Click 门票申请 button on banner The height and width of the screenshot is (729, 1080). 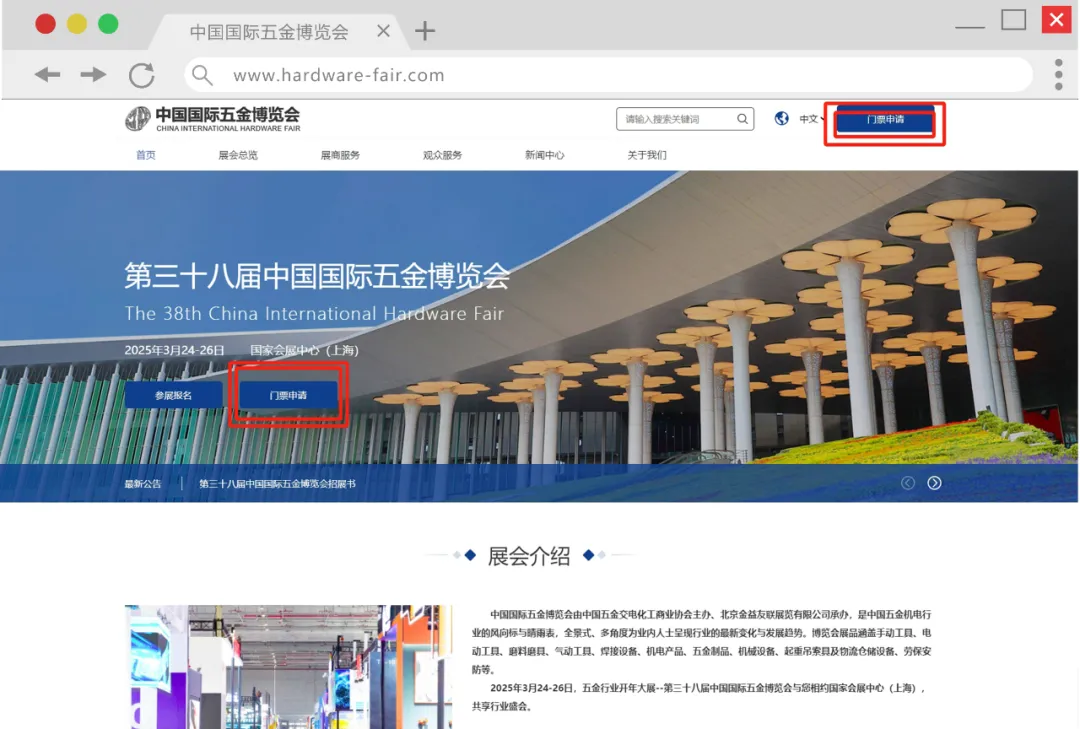coord(289,395)
